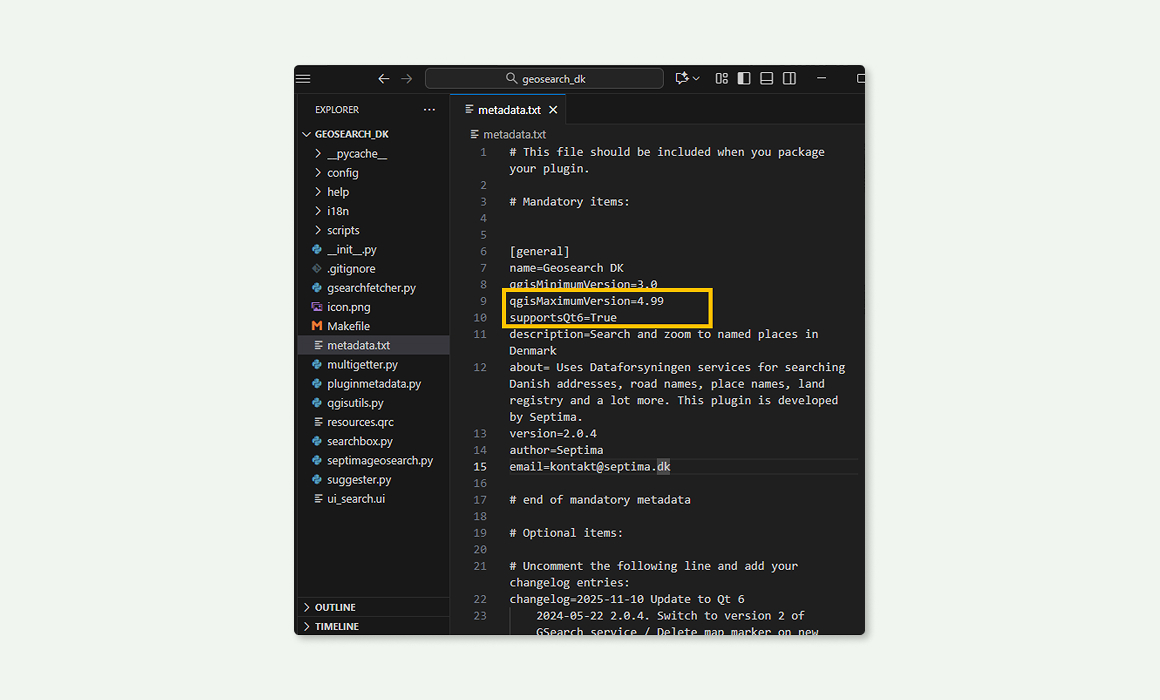Toggle the primary side bar visibility
Screen dimensions: 1160x700
[x=744, y=78]
